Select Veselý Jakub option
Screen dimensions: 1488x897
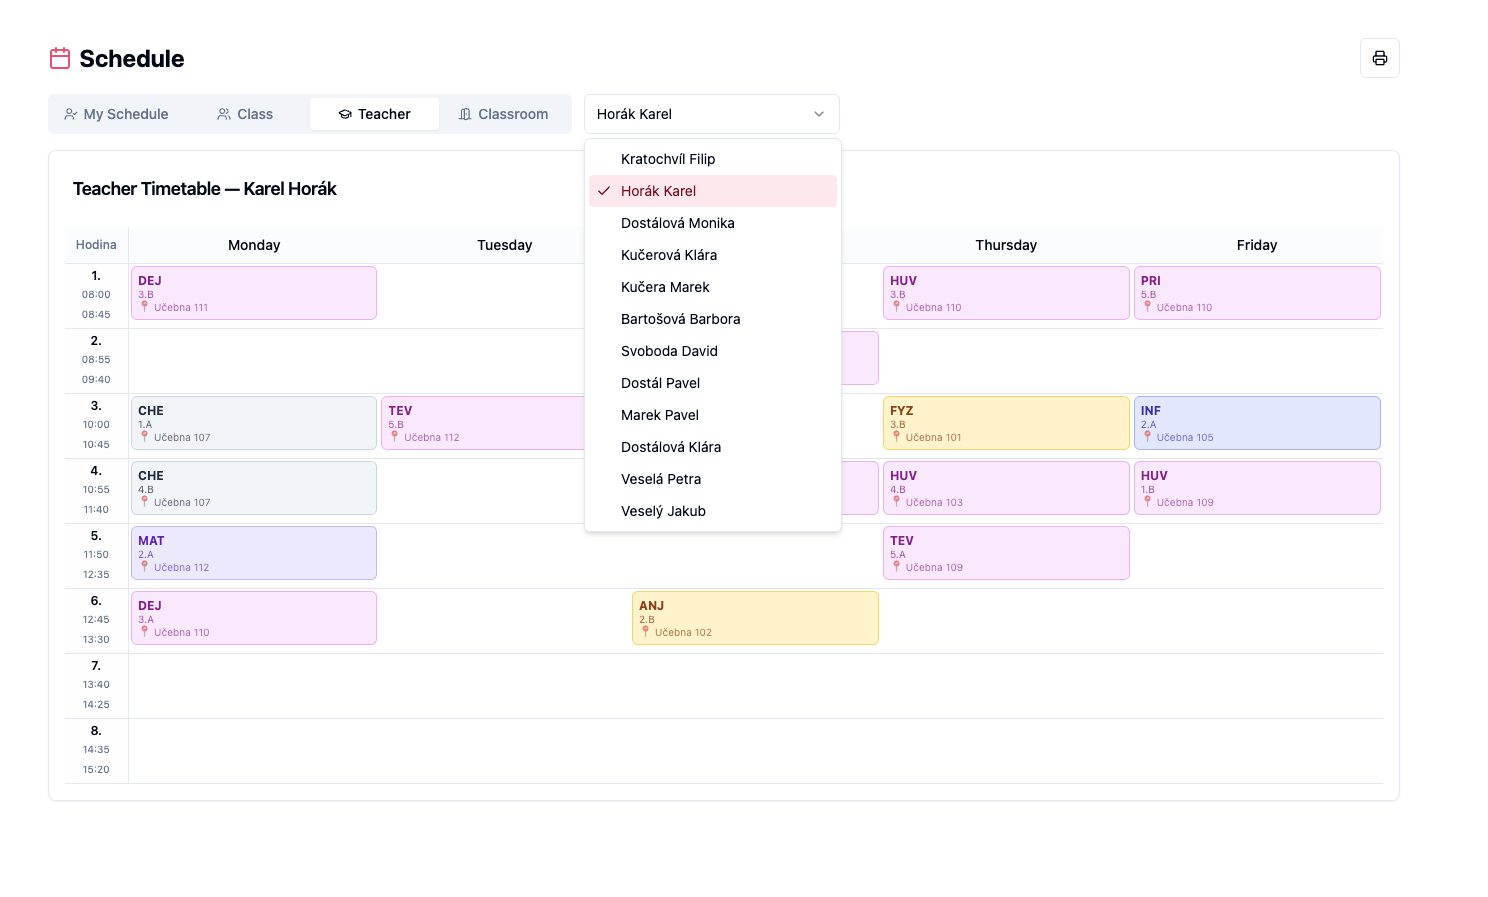(713, 511)
